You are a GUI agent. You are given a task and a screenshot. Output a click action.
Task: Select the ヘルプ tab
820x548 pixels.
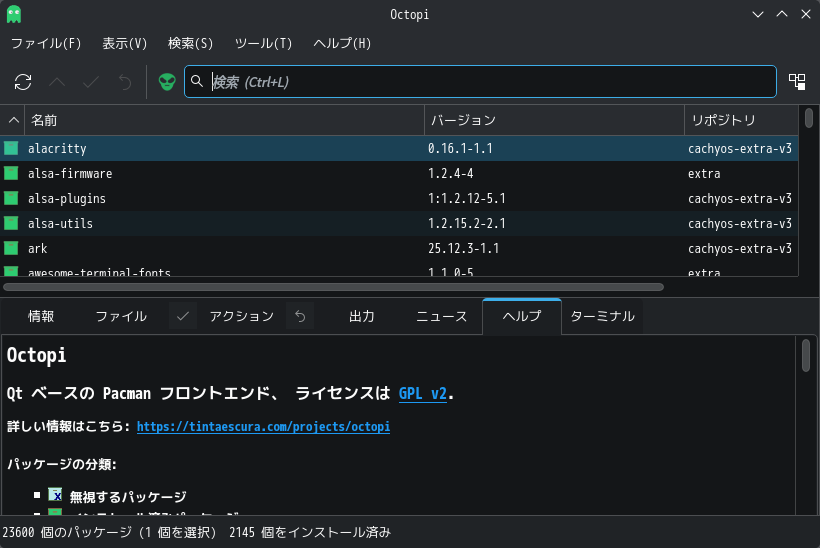pyautogui.click(x=522, y=316)
